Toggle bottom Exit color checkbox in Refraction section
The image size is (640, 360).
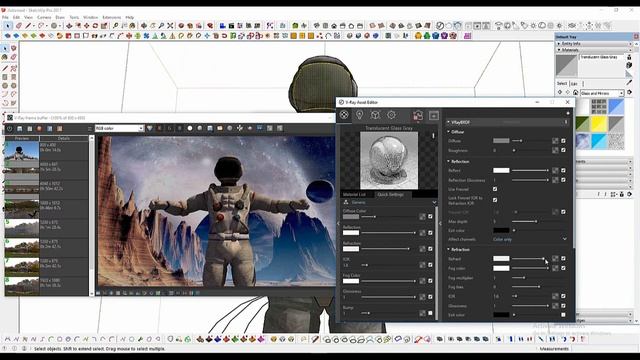pos(563,315)
